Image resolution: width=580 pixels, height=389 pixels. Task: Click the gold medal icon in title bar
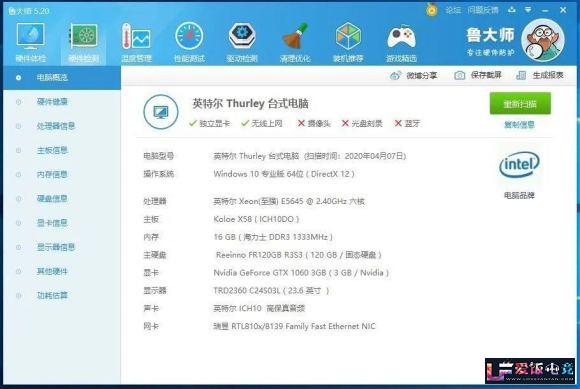(431, 10)
